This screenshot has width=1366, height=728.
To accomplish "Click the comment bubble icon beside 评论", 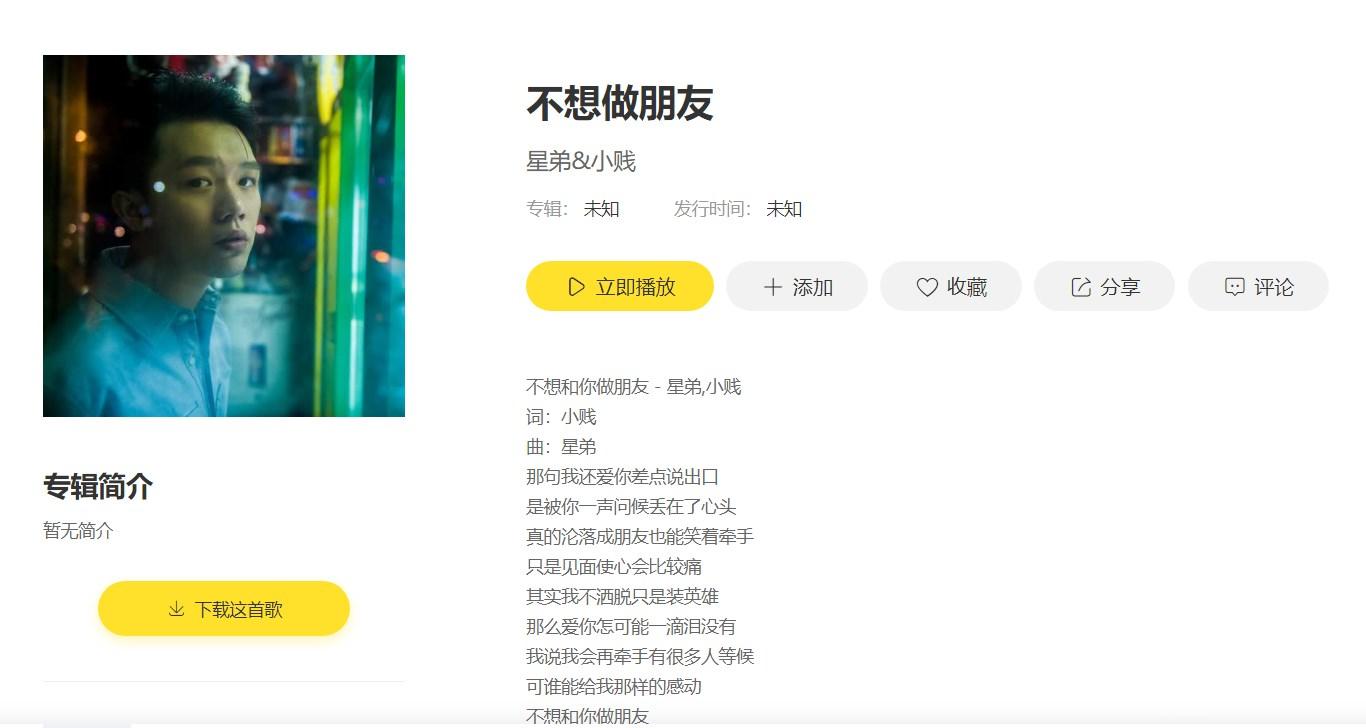I will click(x=1235, y=287).
